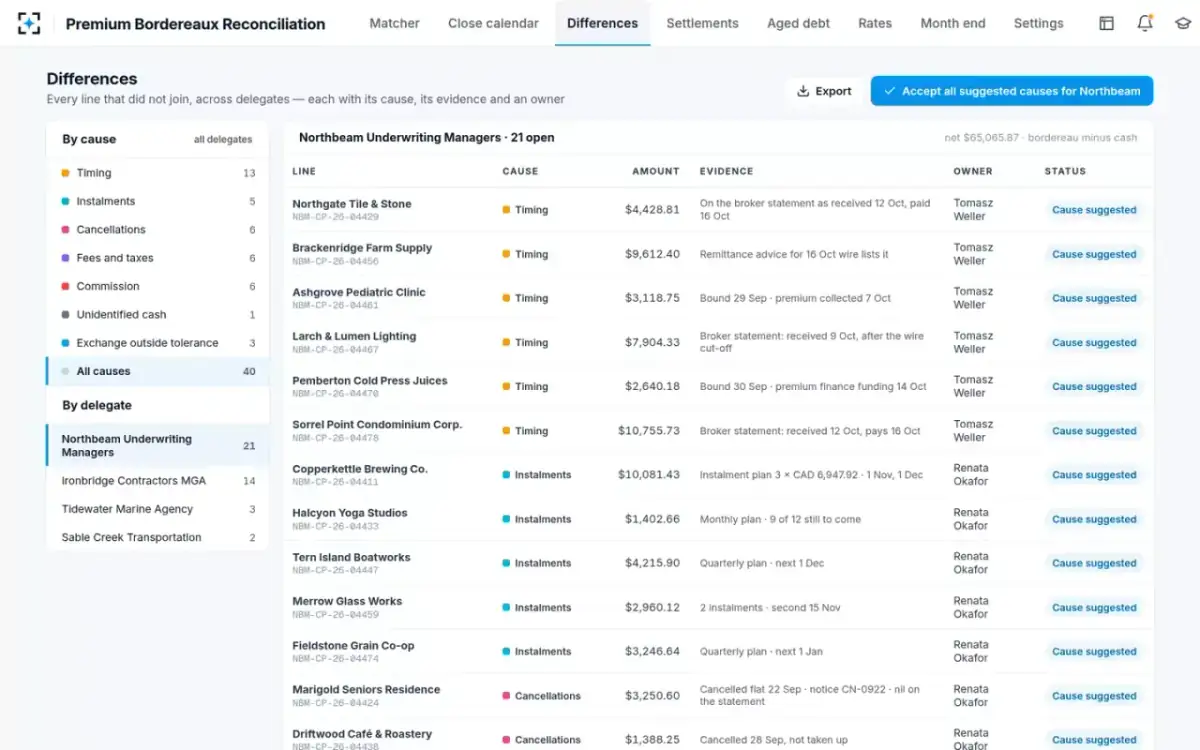Click the pink Cancellations cause dot
Image resolution: width=1200 pixels, height=750 pixels.
click(65, 230)
